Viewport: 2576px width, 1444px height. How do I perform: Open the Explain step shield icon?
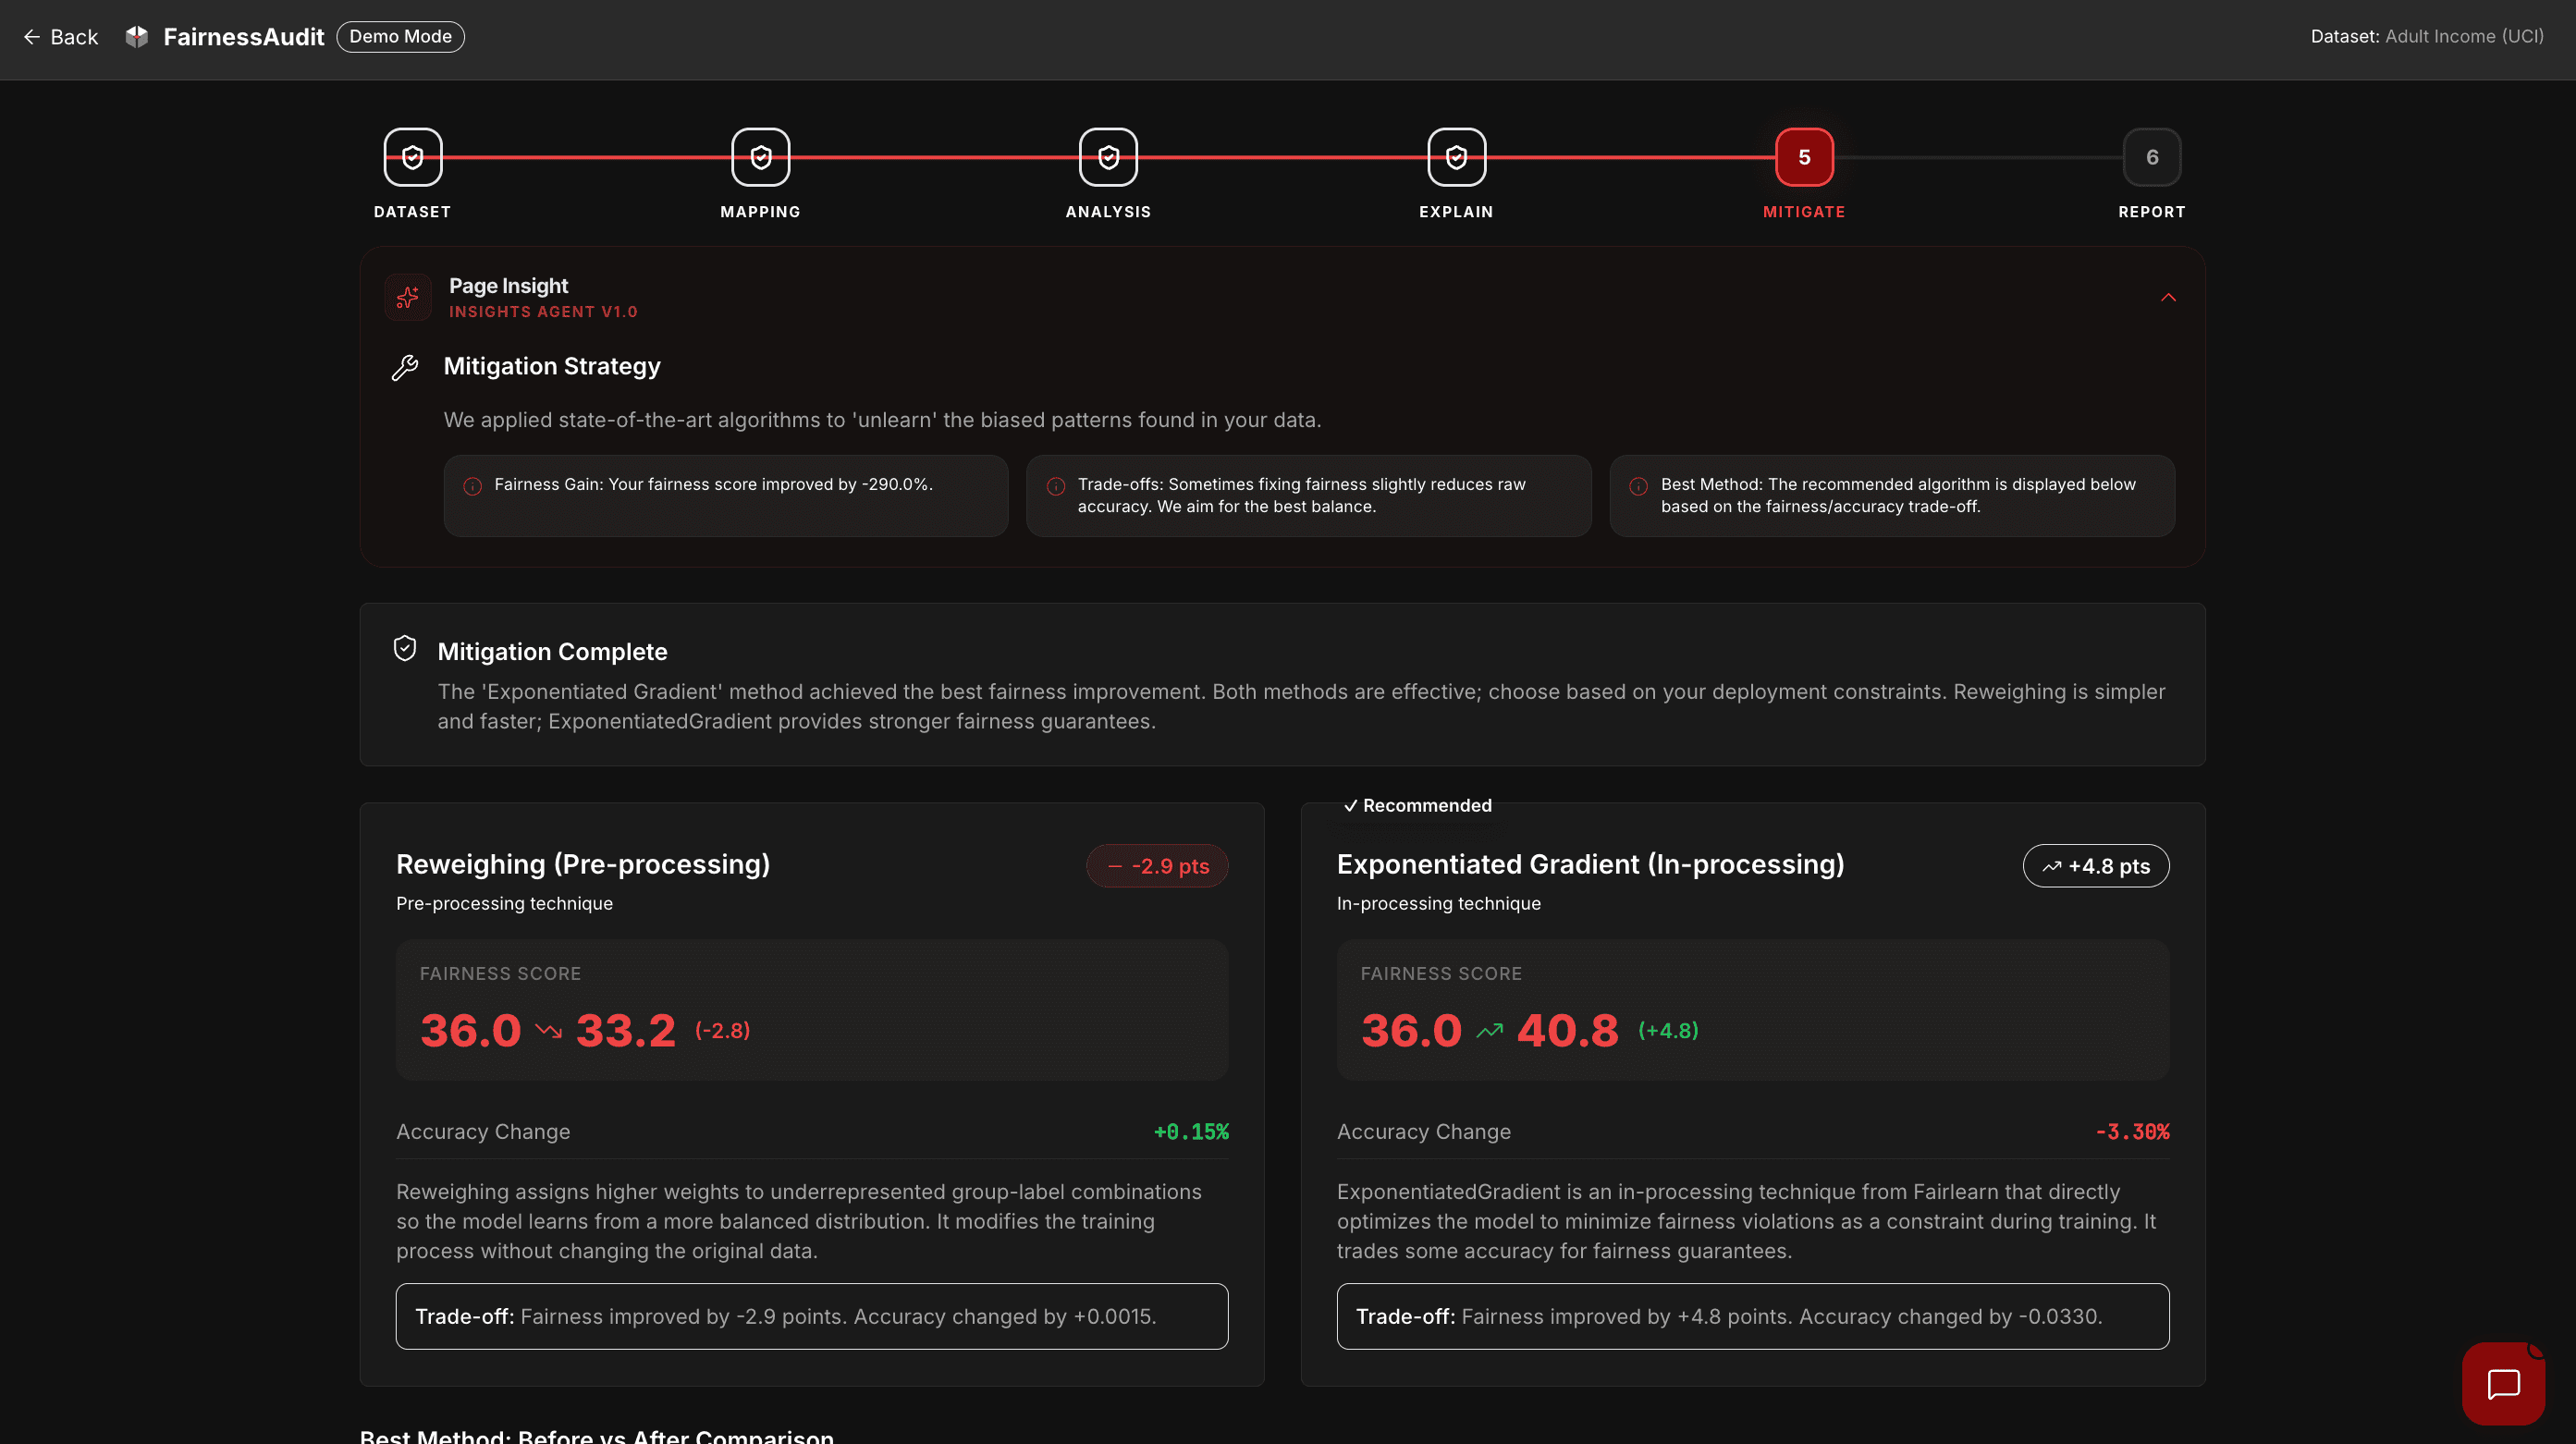coord(1456,157)
